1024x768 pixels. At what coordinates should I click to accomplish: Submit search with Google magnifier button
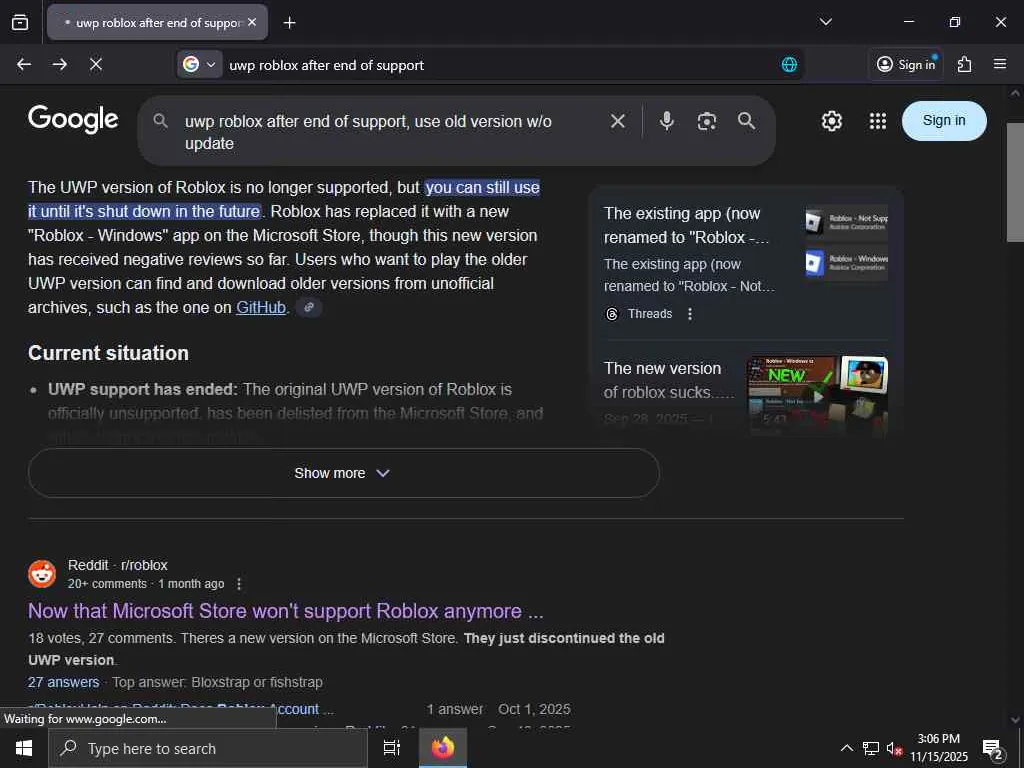pyautogui.click(x=746, y=121)
